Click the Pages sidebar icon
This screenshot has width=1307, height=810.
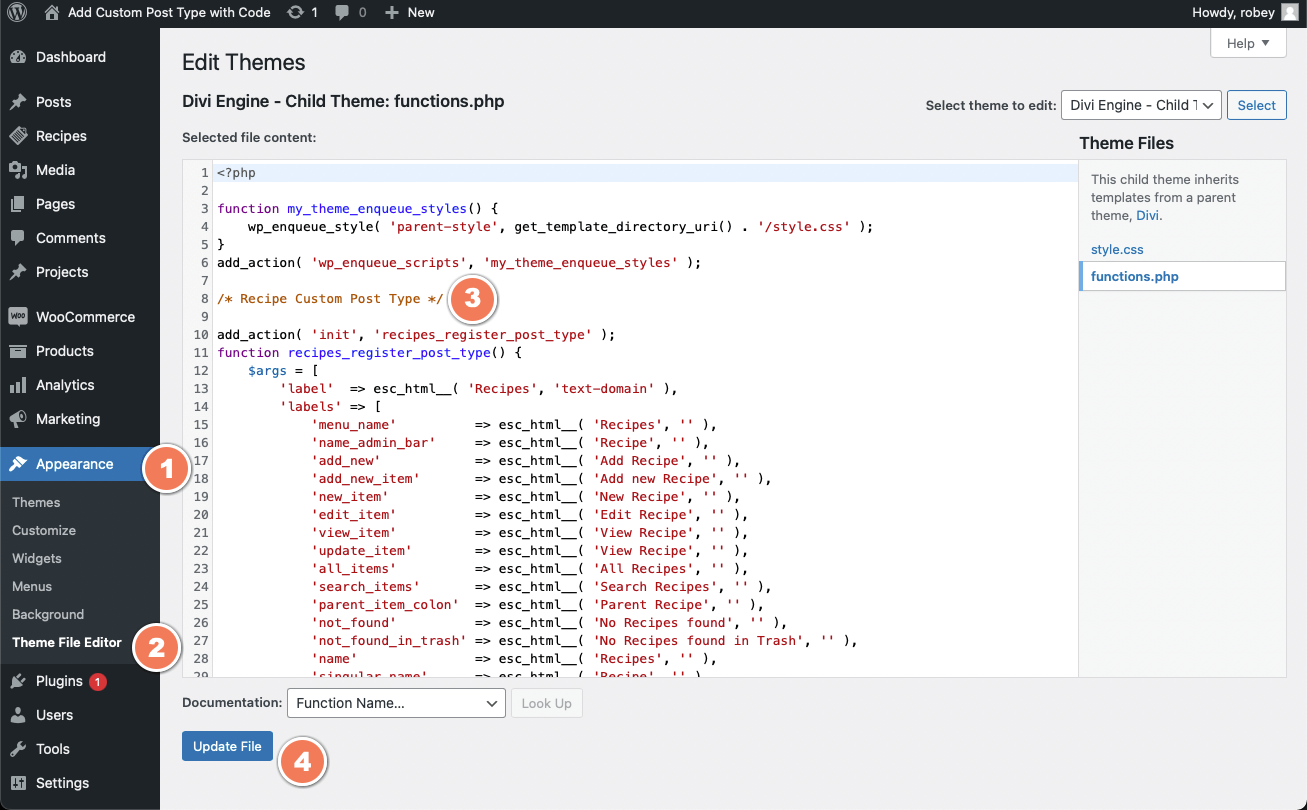pos(18,204)
